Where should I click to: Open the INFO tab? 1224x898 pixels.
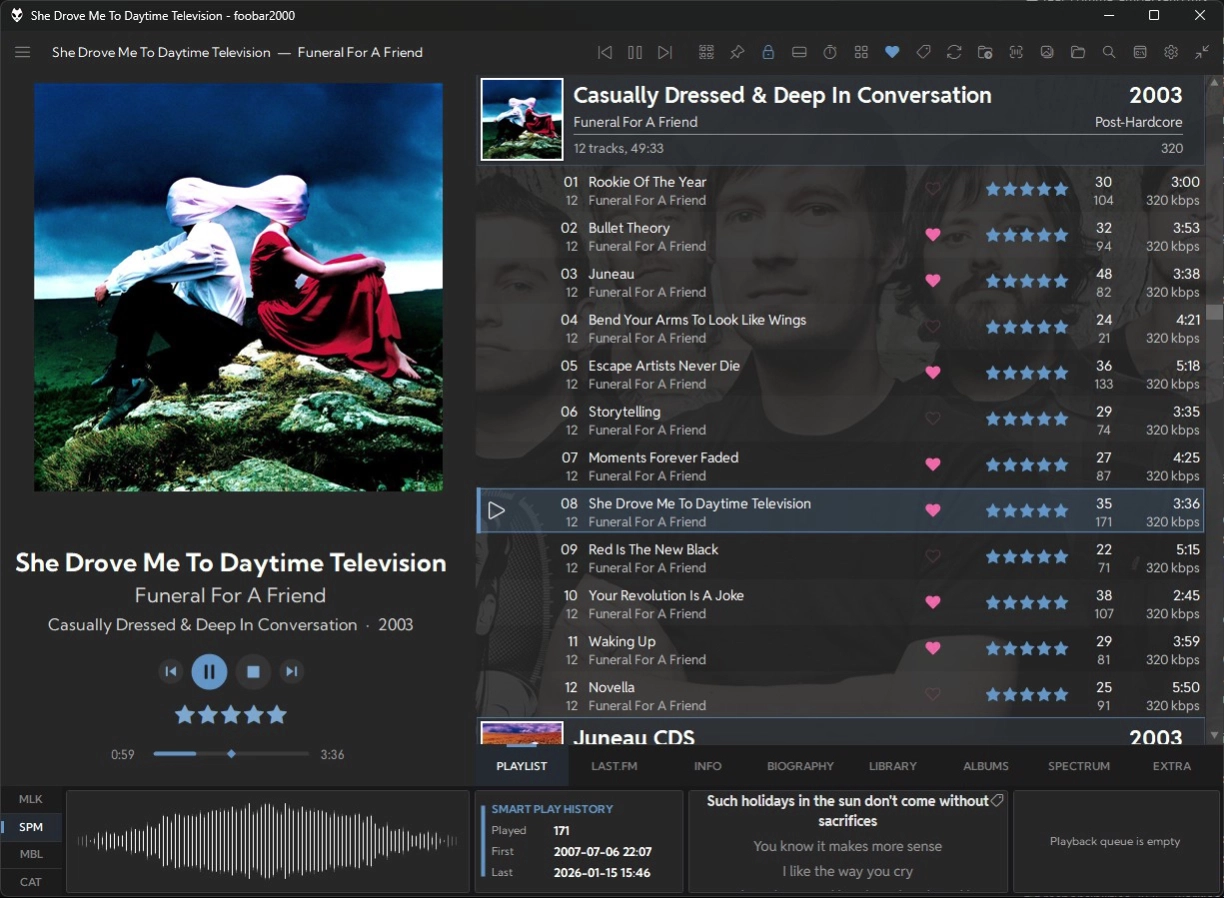click(x=708, y=766)
